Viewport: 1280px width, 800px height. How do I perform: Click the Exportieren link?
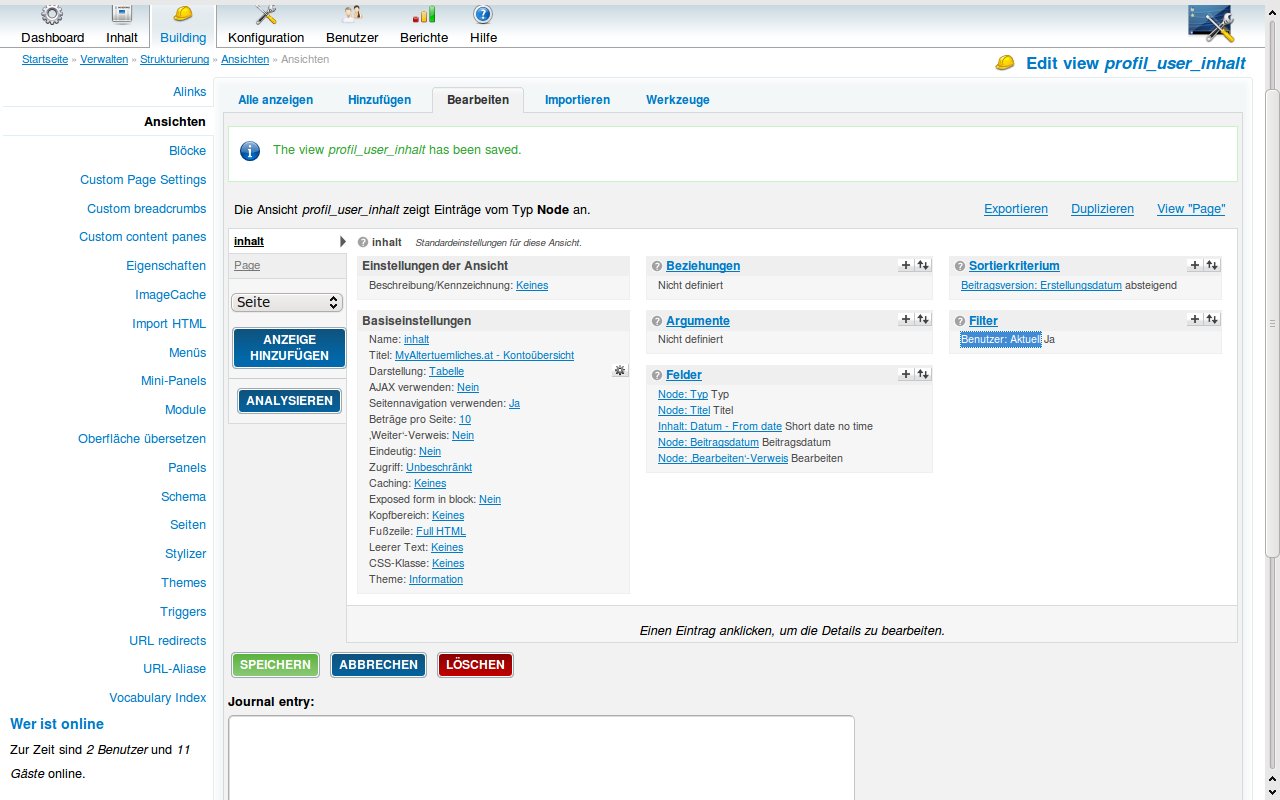point(1015,209)
